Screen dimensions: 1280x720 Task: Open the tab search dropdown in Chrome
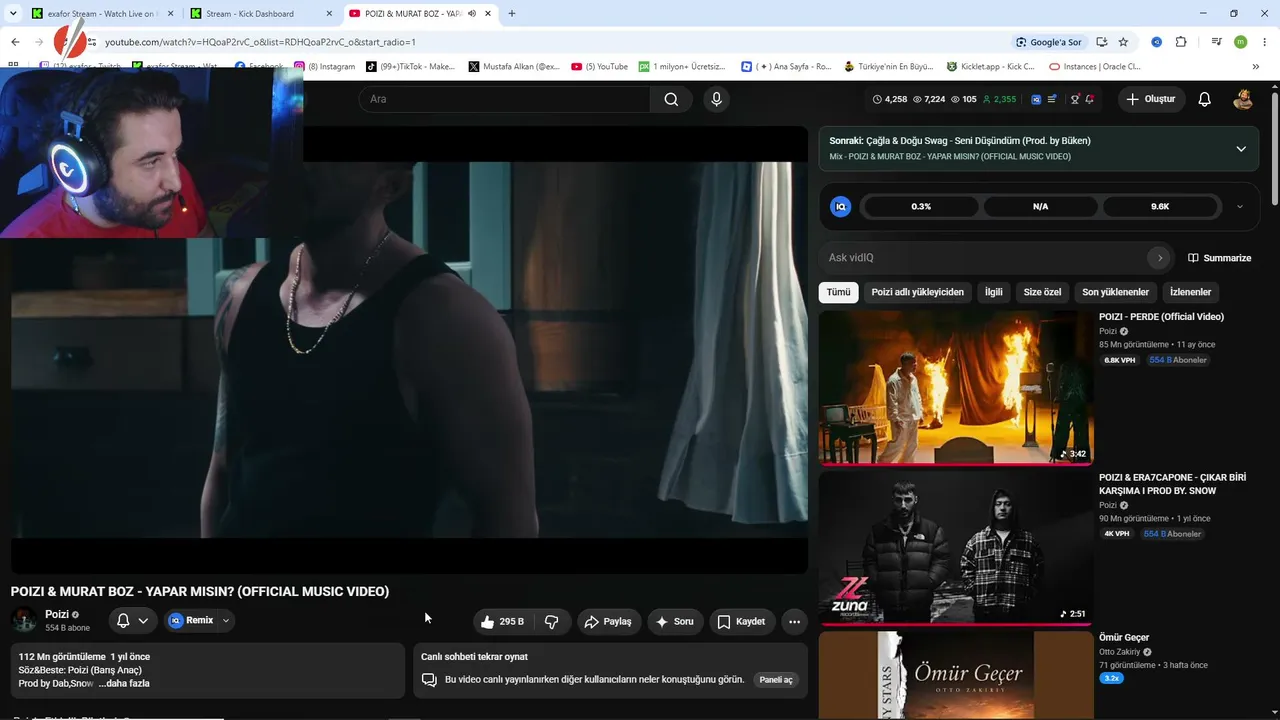pos(13,14)
